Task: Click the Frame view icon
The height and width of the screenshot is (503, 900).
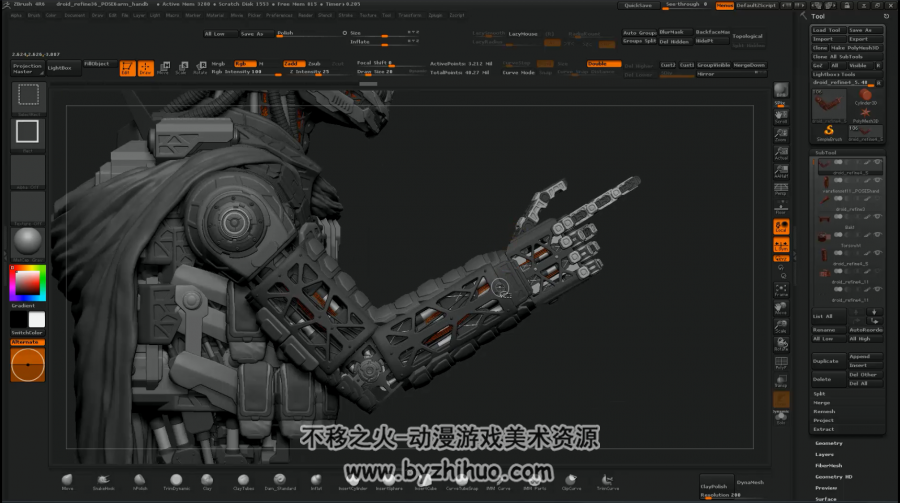Action: [781, 290]
